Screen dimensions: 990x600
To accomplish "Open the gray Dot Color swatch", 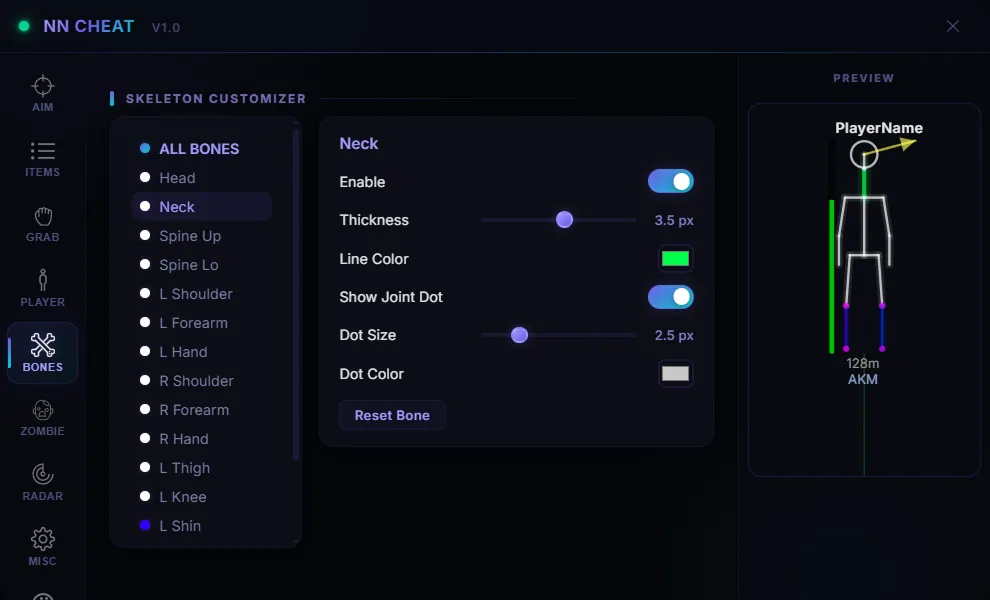I will [675, 373].
